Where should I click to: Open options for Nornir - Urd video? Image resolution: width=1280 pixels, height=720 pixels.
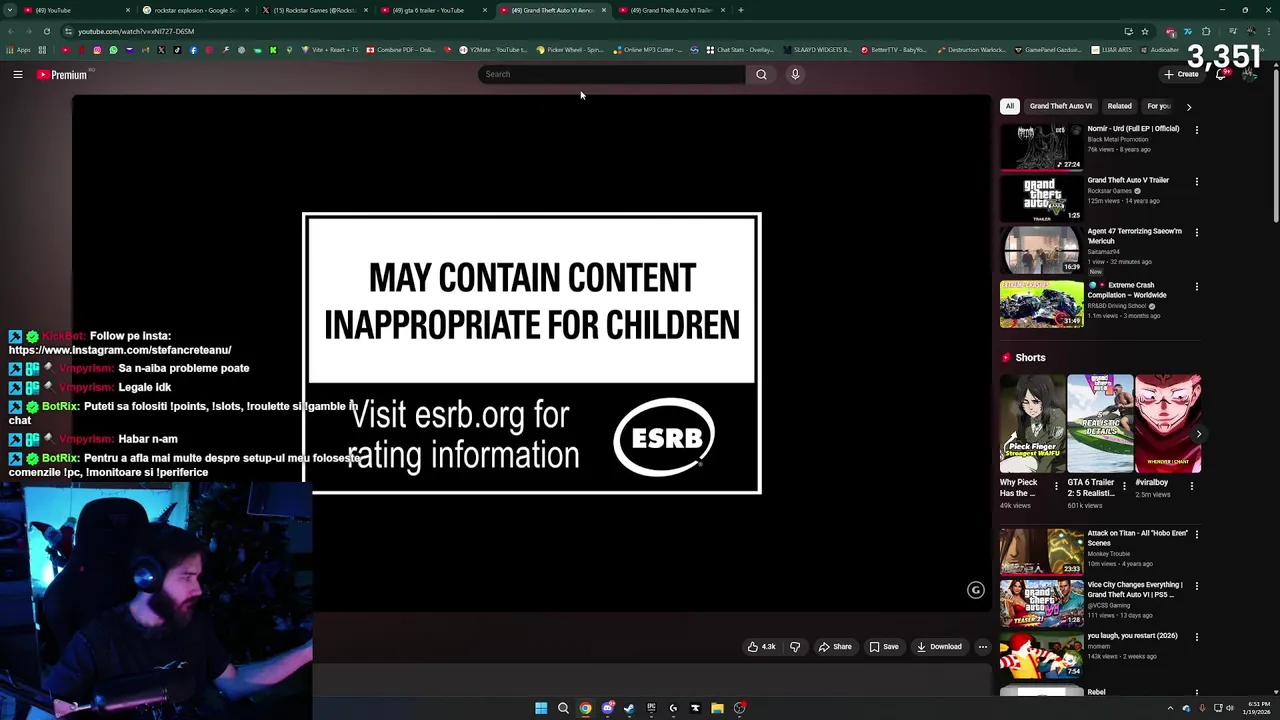pyautogui.click(x=1196, y=129)
